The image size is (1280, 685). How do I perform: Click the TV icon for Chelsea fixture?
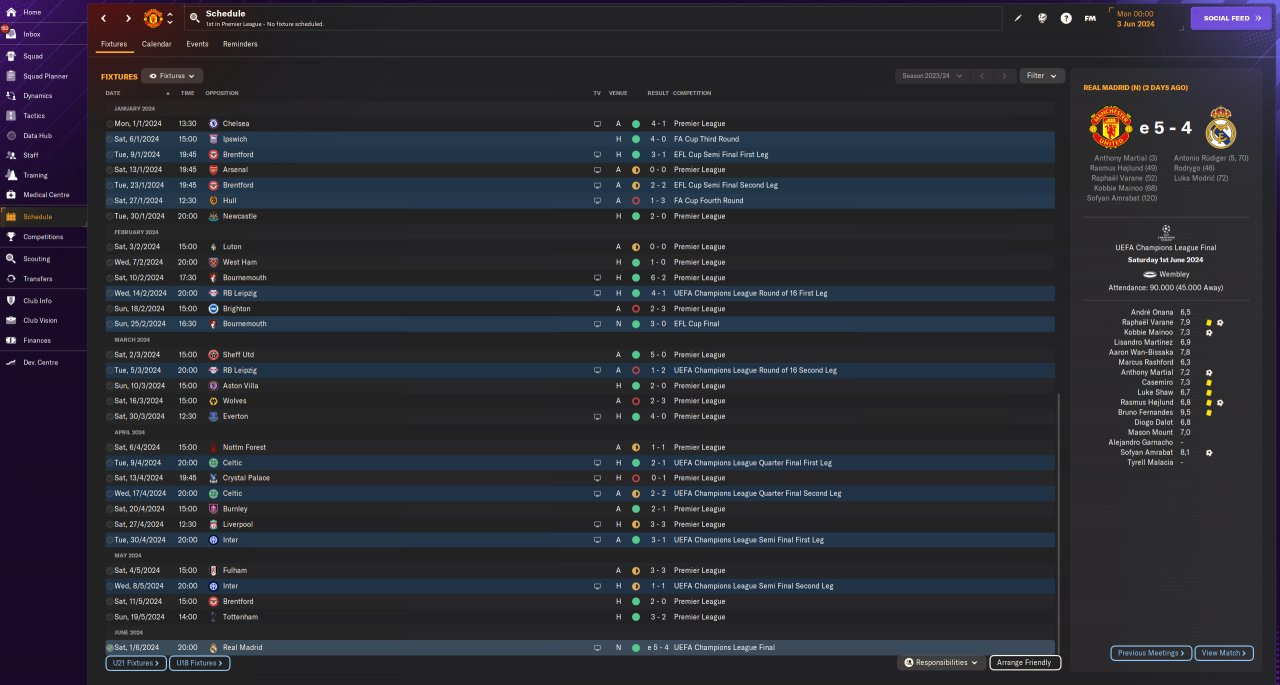click(x=597, y=124)
